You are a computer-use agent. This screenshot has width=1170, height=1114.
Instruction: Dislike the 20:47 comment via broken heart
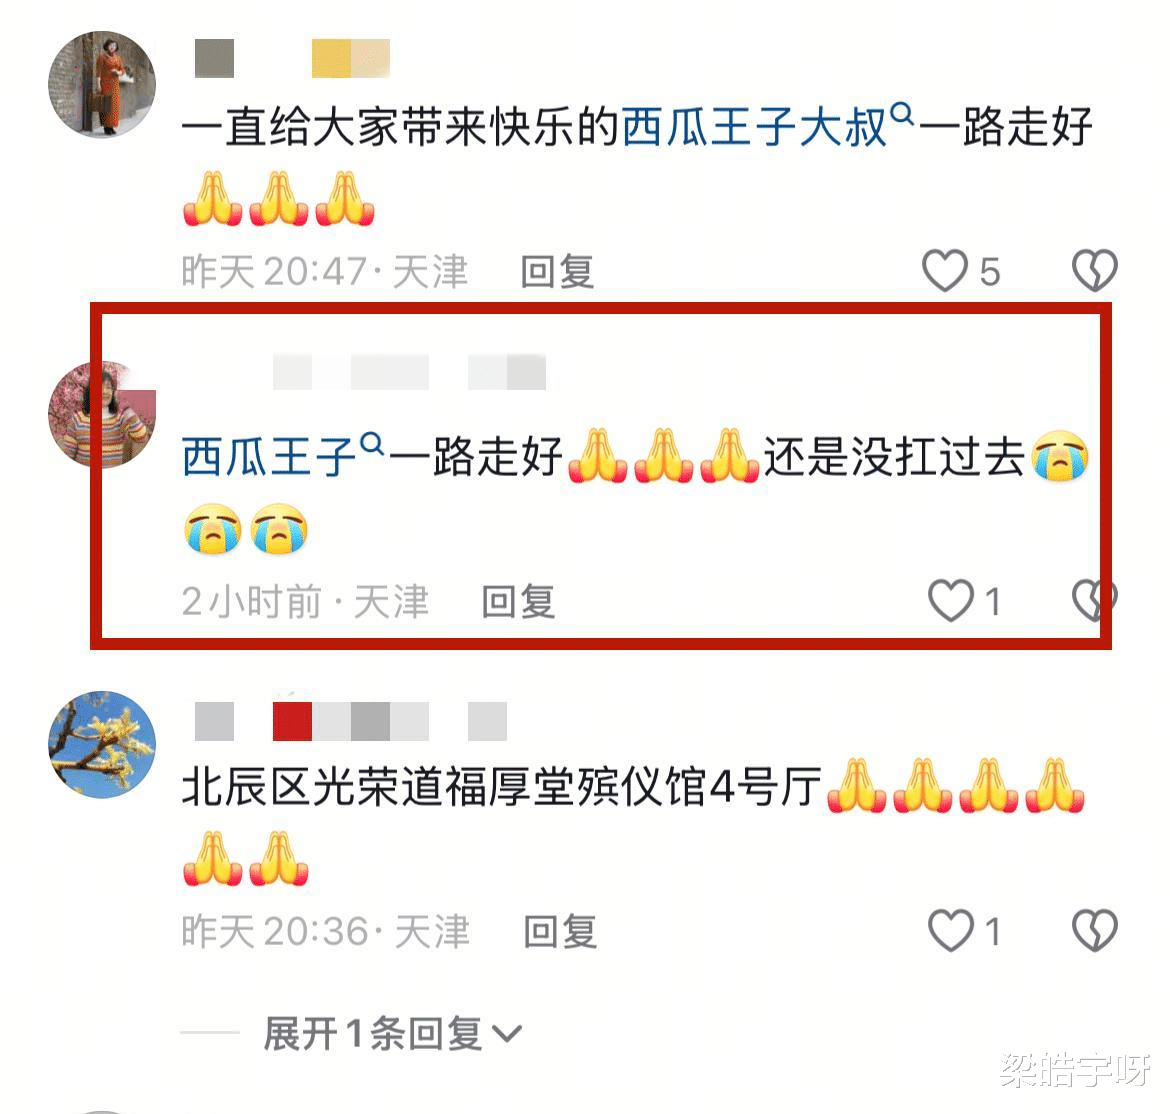[x=1095, y=270]
